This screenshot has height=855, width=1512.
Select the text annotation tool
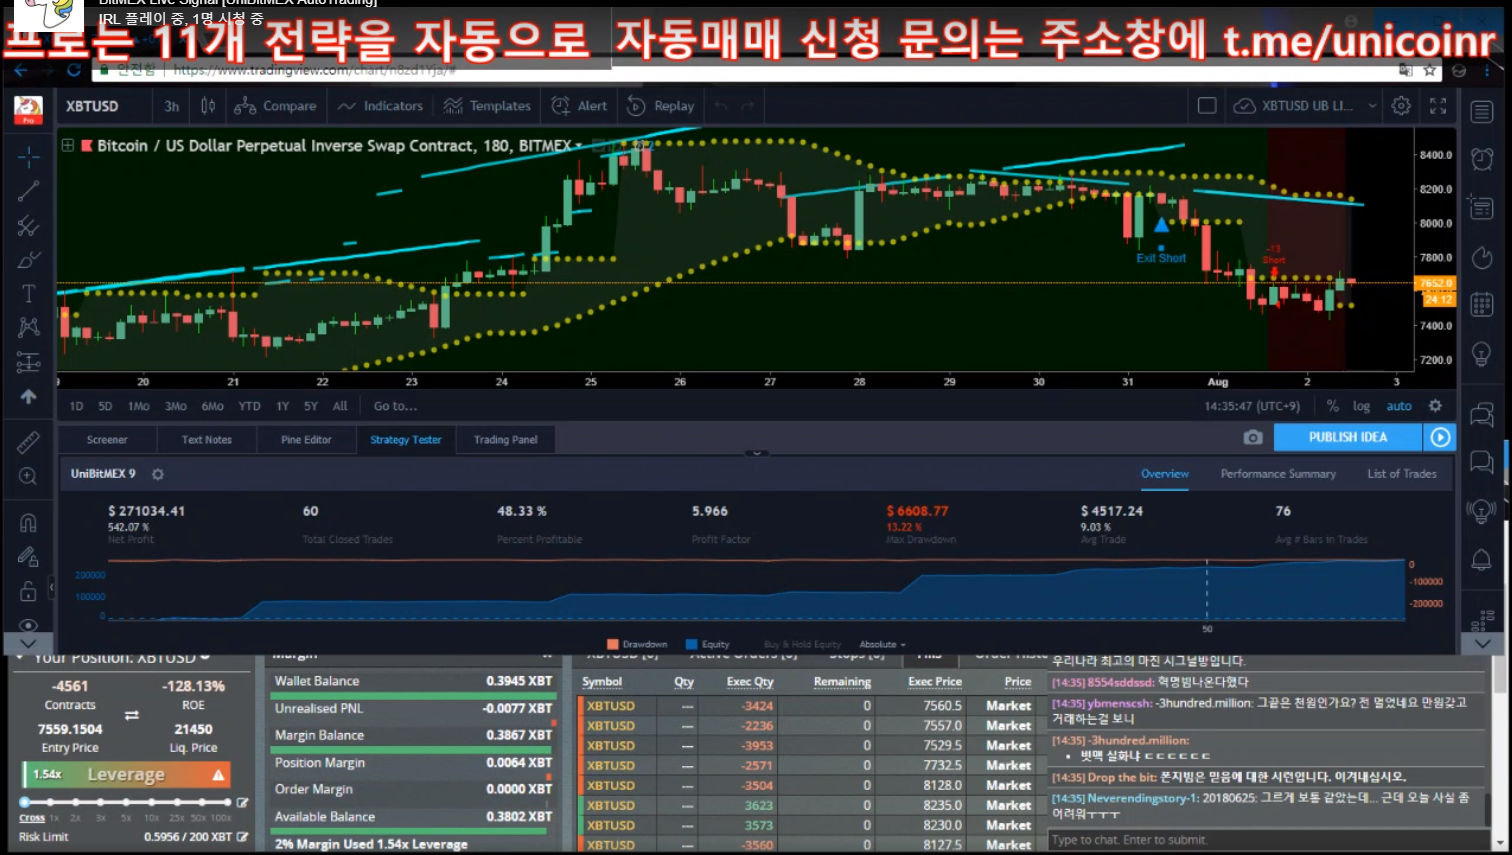click(x=28, y=293)
